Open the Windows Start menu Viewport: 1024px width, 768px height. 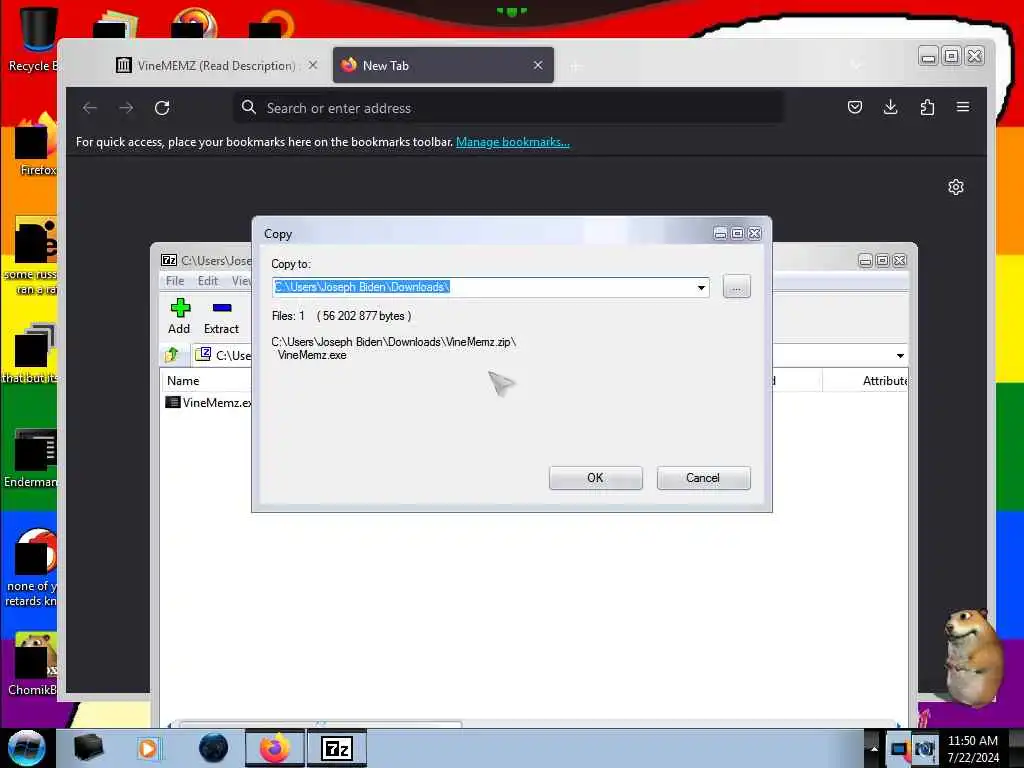pyautogui.click(x=26, y=748)
